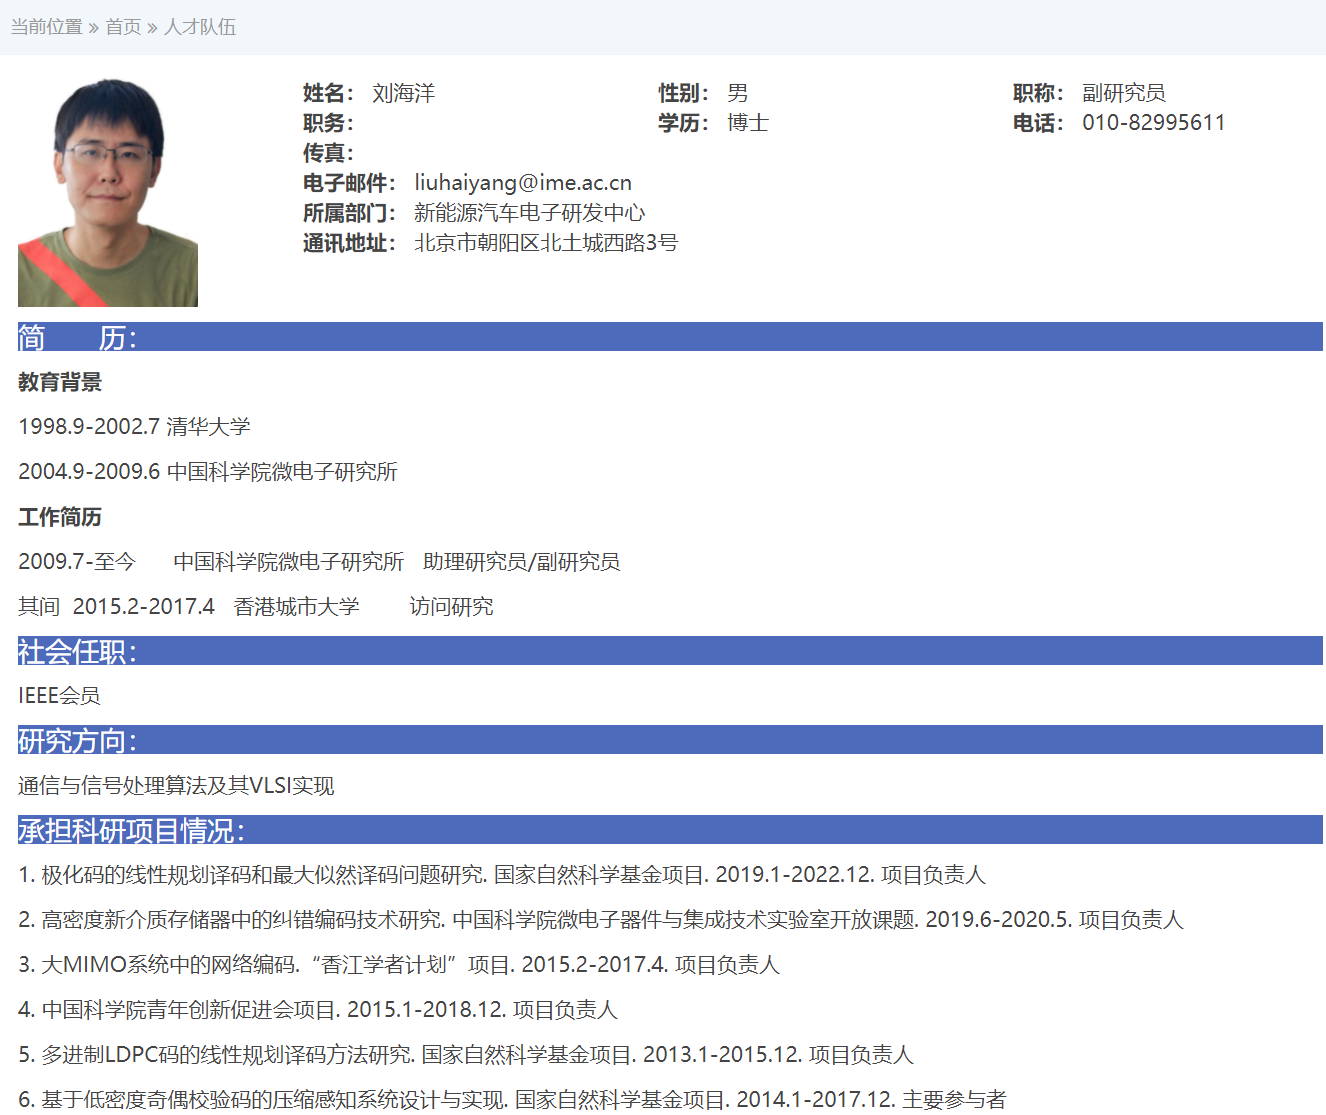Click the address 北京市朝阳区北土城西路3号
1326x1115 pixels.
pos(546,243)
